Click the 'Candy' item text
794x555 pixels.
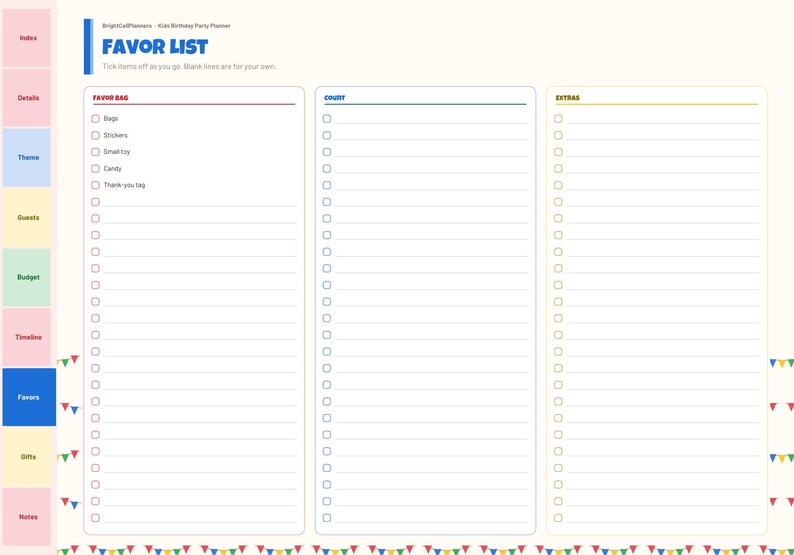pyautogui.click(x=112, y=169)
